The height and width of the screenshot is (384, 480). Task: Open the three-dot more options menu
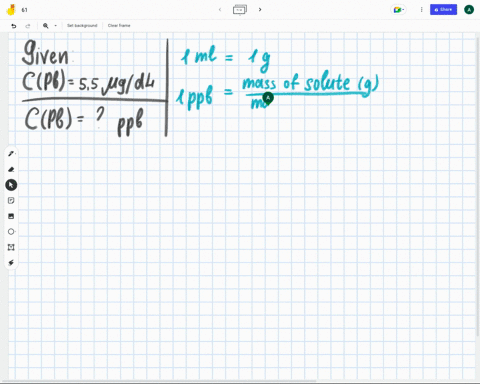(x=421, y=10)
